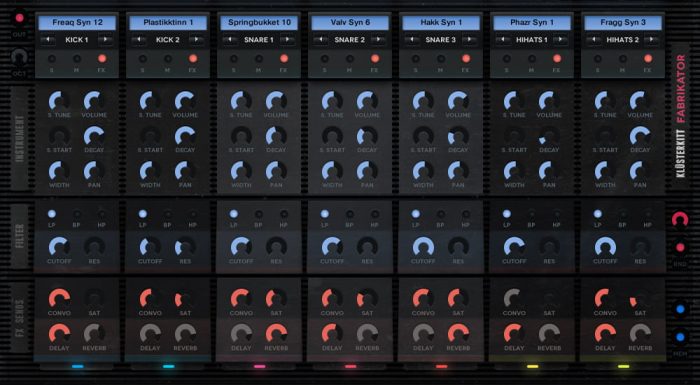Image resolution: width=700 pixels, height=385 pixels.
Task: Click the red OUT indicator at top left
Action: [19, 19]
